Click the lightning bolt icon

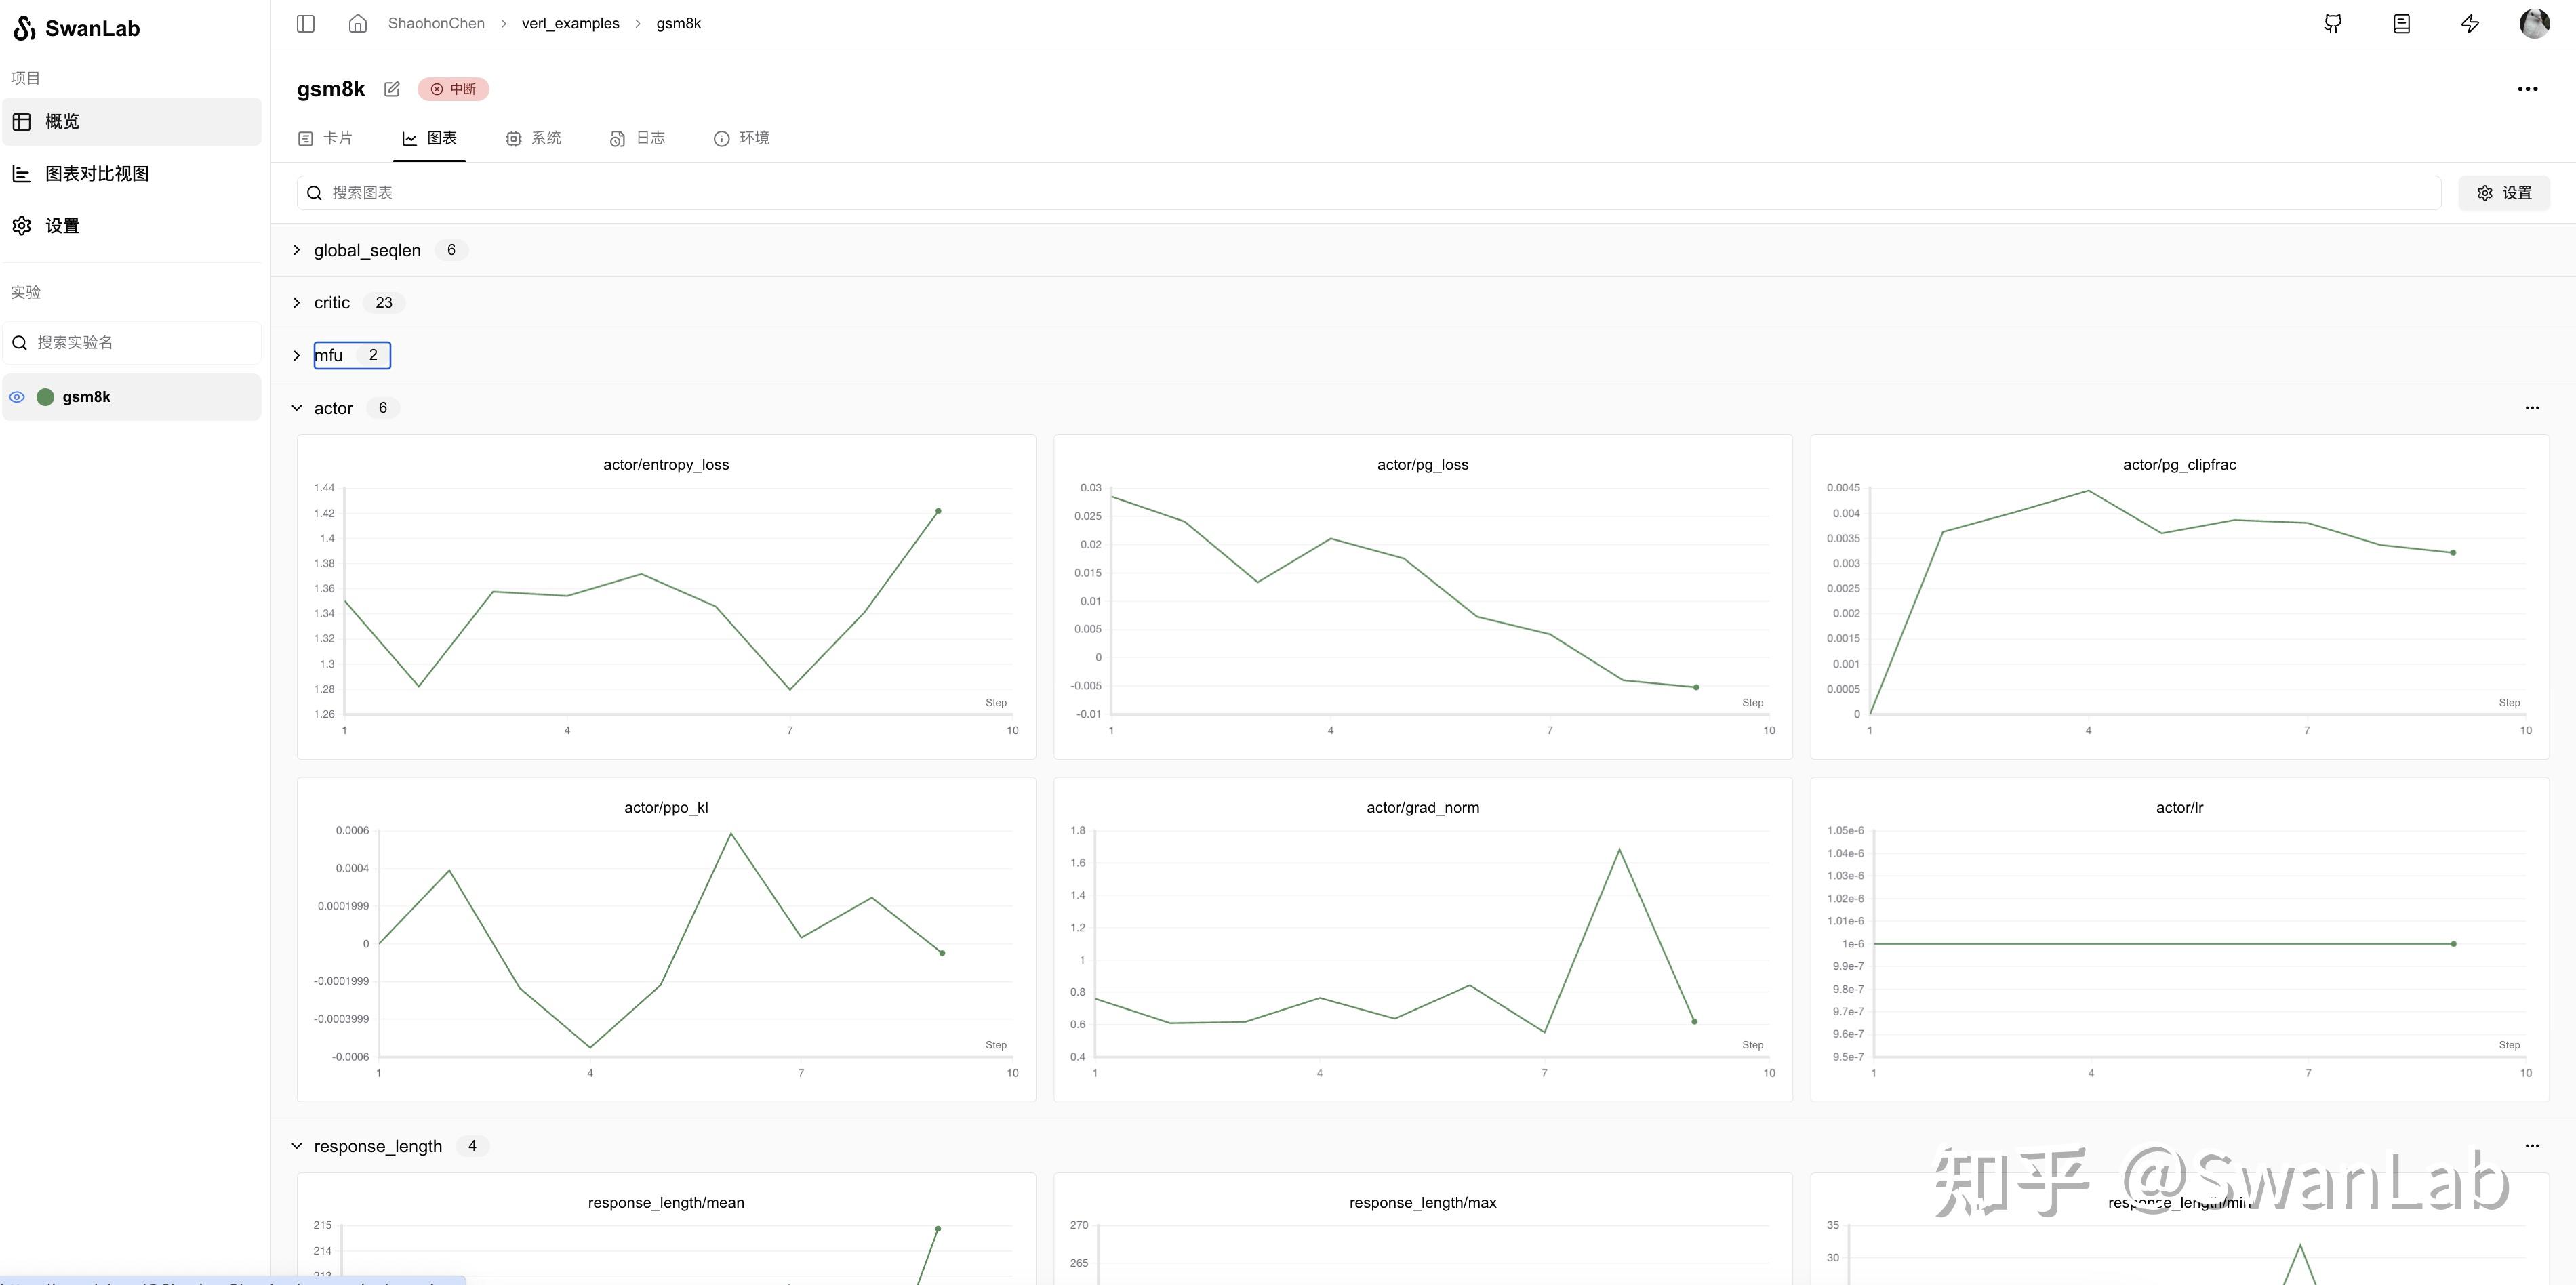(x=2470, y=23)
